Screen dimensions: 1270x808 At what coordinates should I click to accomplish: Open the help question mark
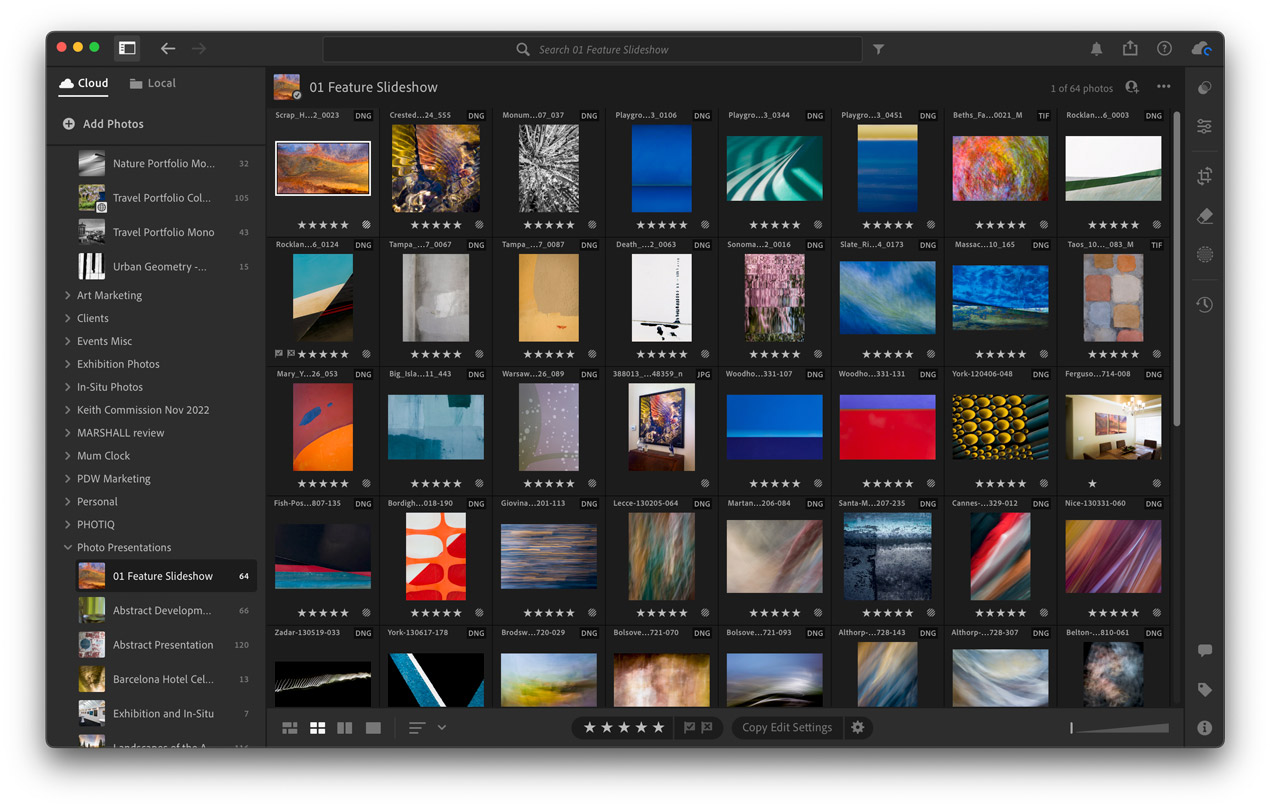click(1164, 49)
